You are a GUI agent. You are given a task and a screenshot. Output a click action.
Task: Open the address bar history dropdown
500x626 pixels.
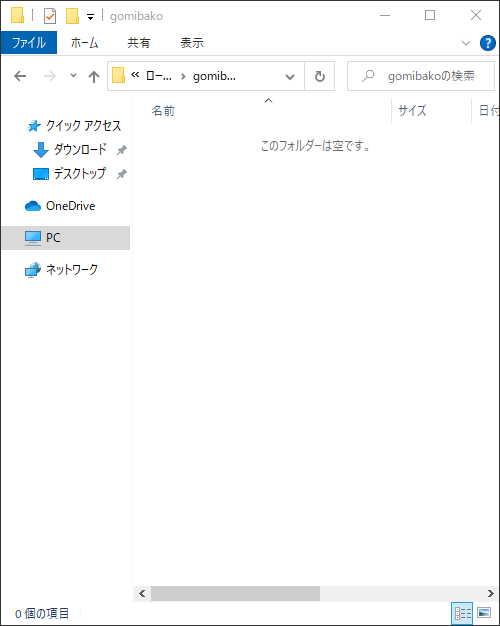coord(290,76)
